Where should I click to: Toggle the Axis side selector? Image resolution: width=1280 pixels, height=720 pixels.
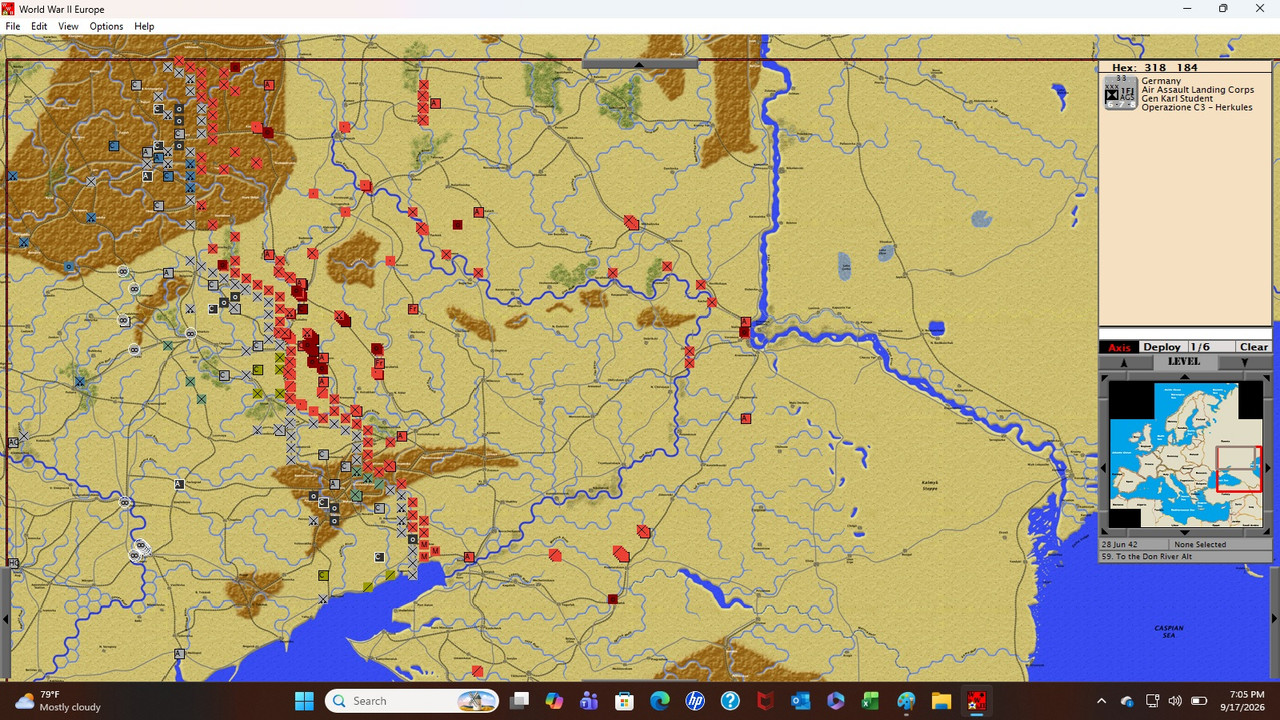(x=1119, y=347)
